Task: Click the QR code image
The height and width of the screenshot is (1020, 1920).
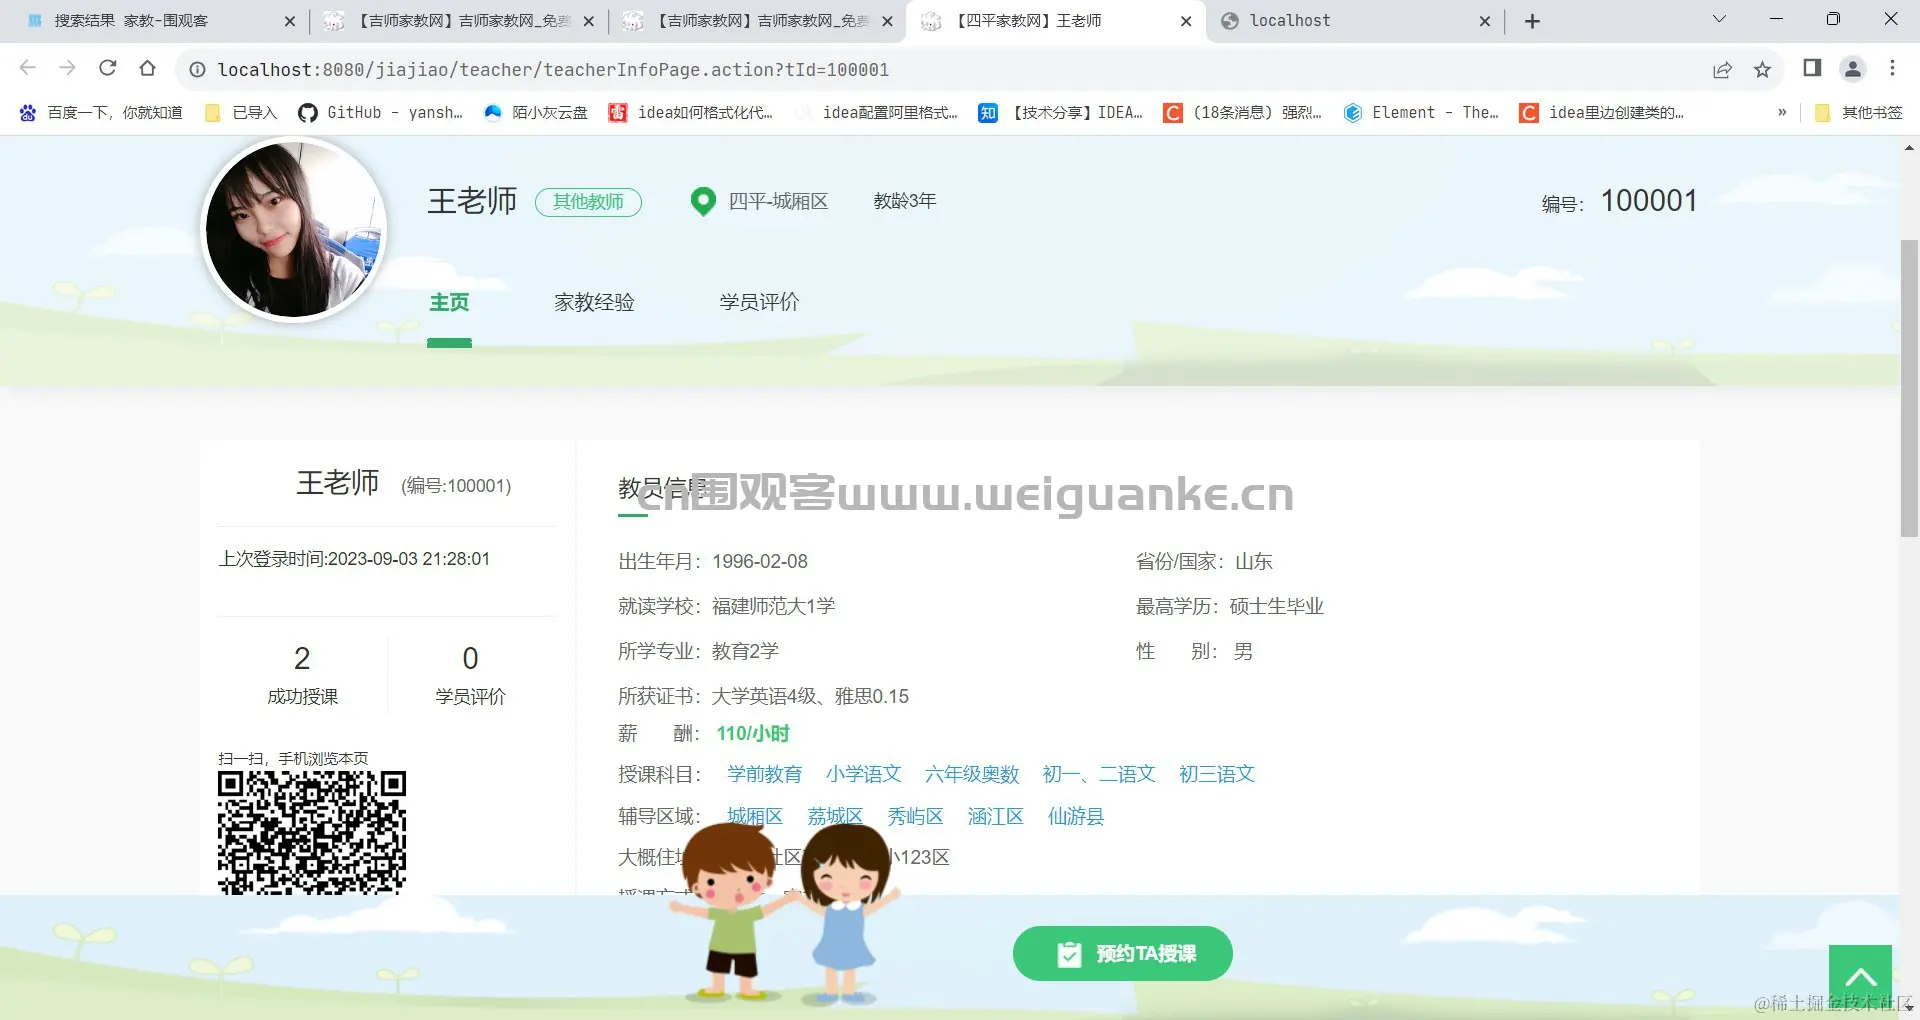Action: [312, 832]
